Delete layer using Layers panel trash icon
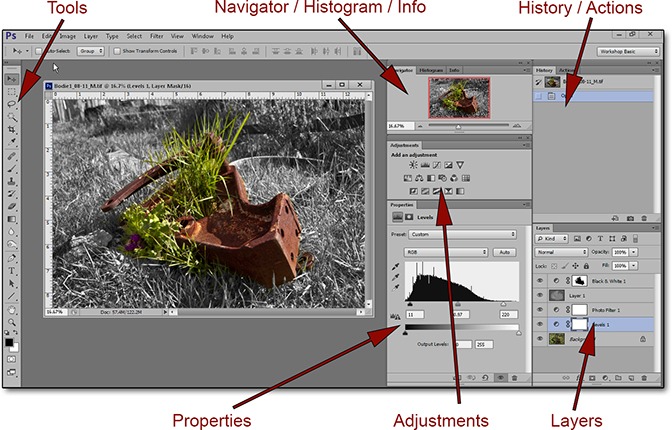Viewport: 672px width, 430px height. pos(644,378)
